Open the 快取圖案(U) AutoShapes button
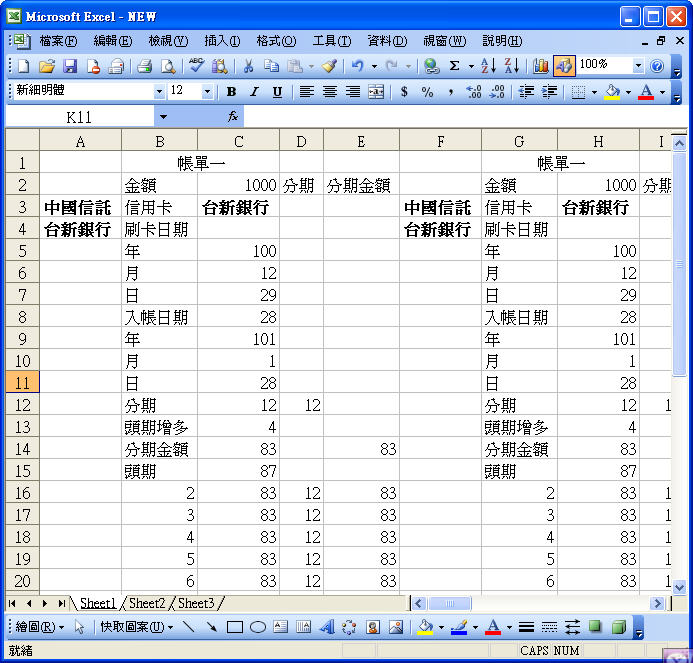This screenshot has height=663, width=693. click(x=137, y=627)
